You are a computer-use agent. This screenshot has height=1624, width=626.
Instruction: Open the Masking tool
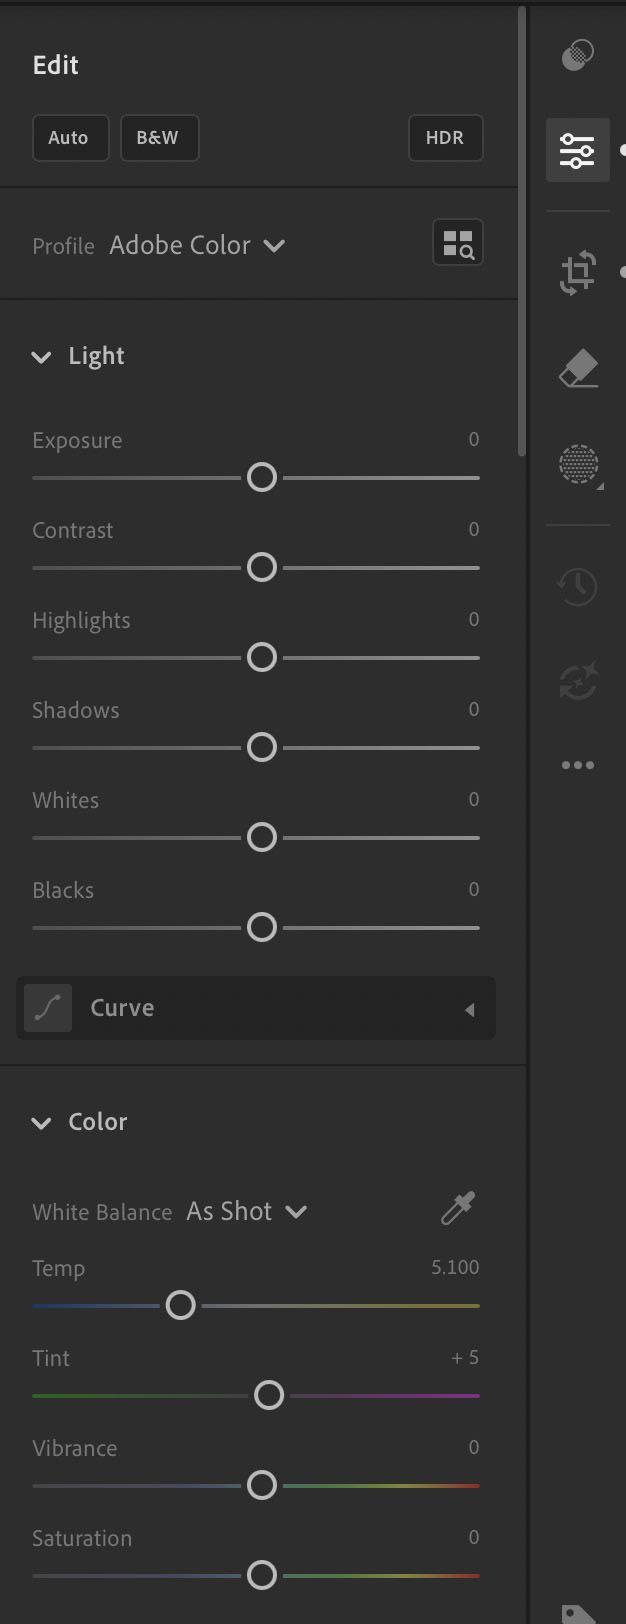click(578, 465)
